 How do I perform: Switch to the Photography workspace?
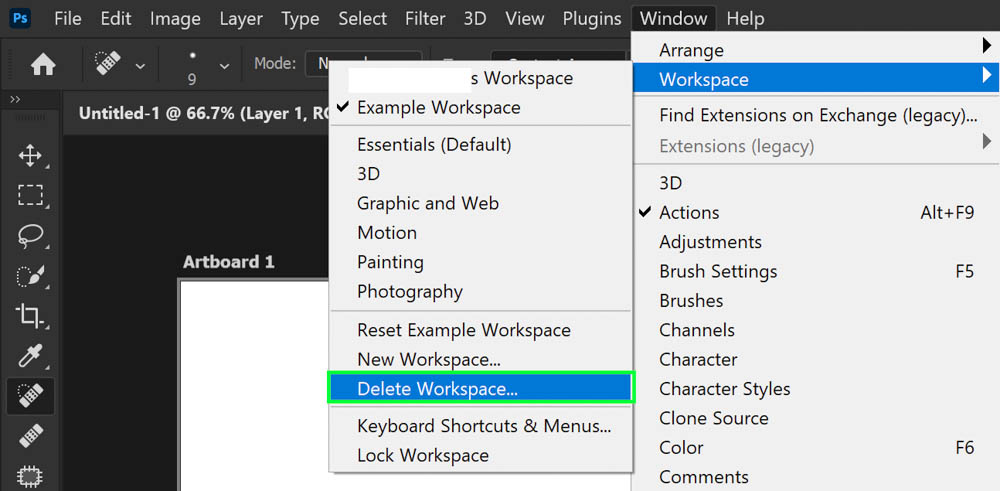(x=481, y=291)
